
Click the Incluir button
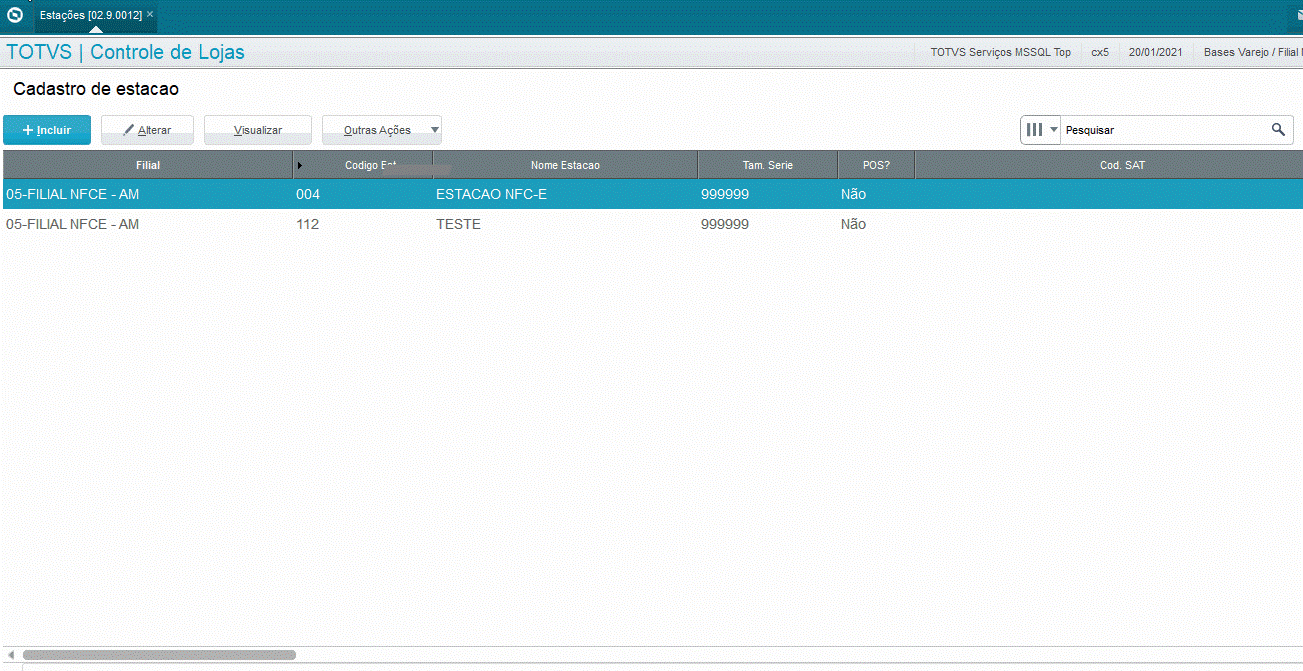pyautogui.click(x=47, y=130)
